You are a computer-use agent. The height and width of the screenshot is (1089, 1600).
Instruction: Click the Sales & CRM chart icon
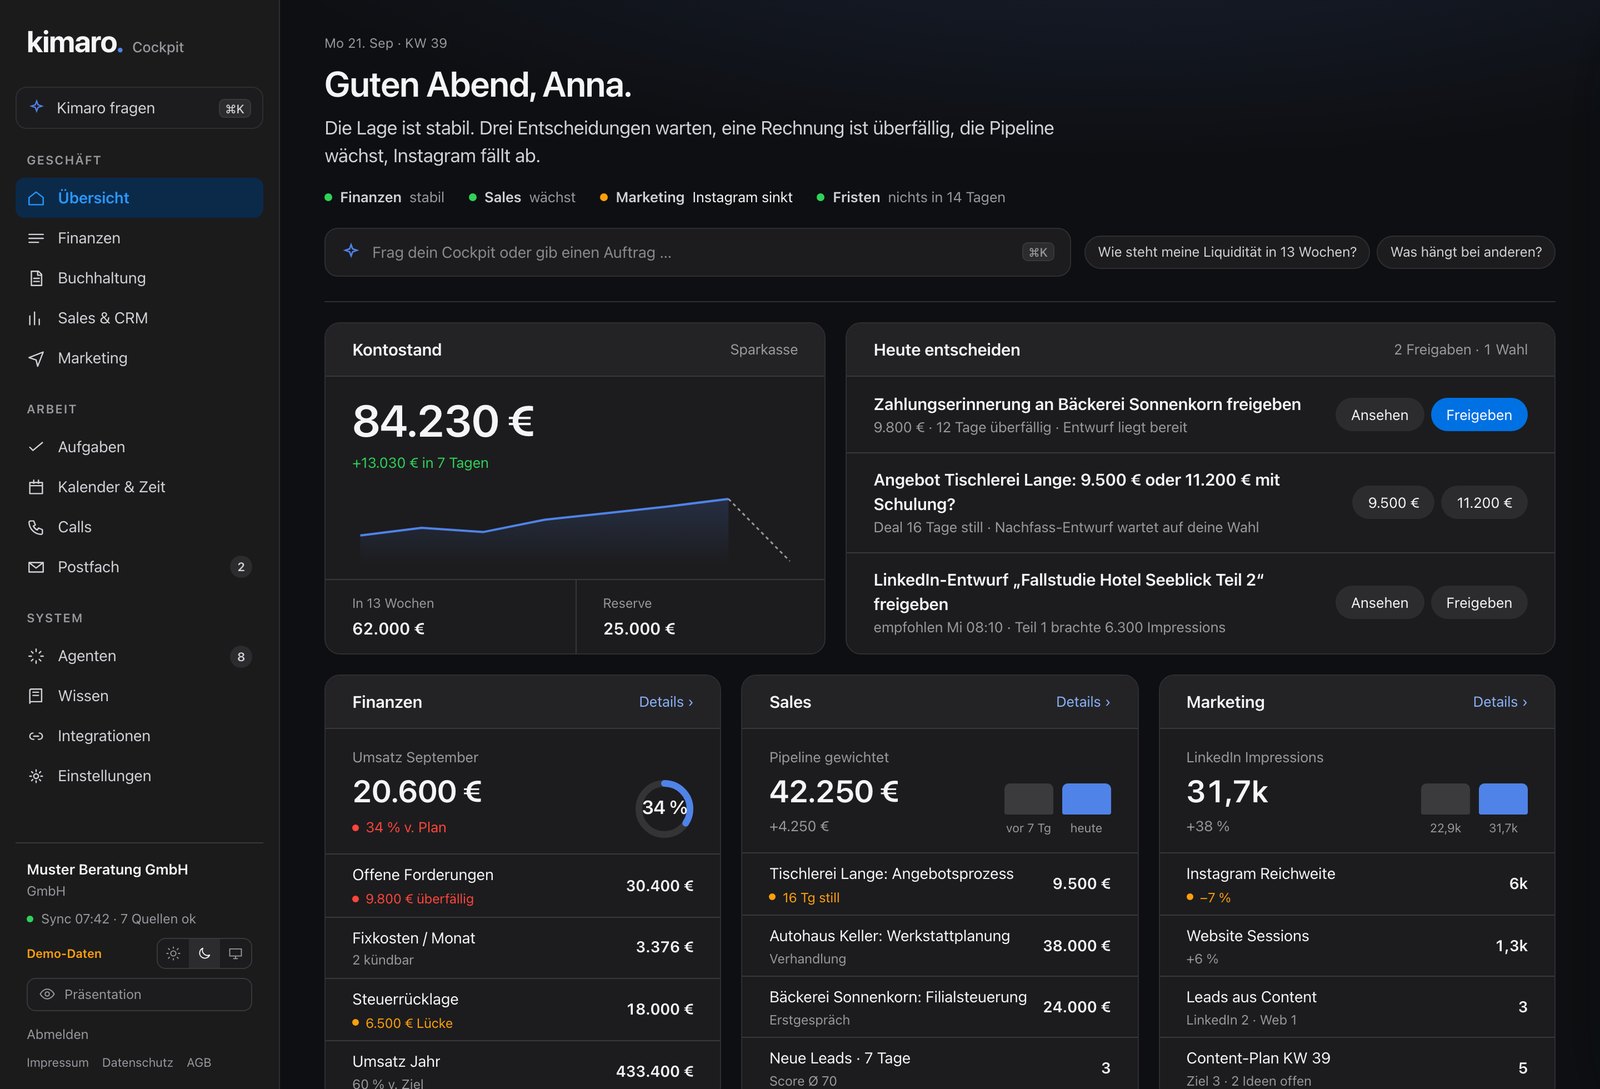(36, 318)
